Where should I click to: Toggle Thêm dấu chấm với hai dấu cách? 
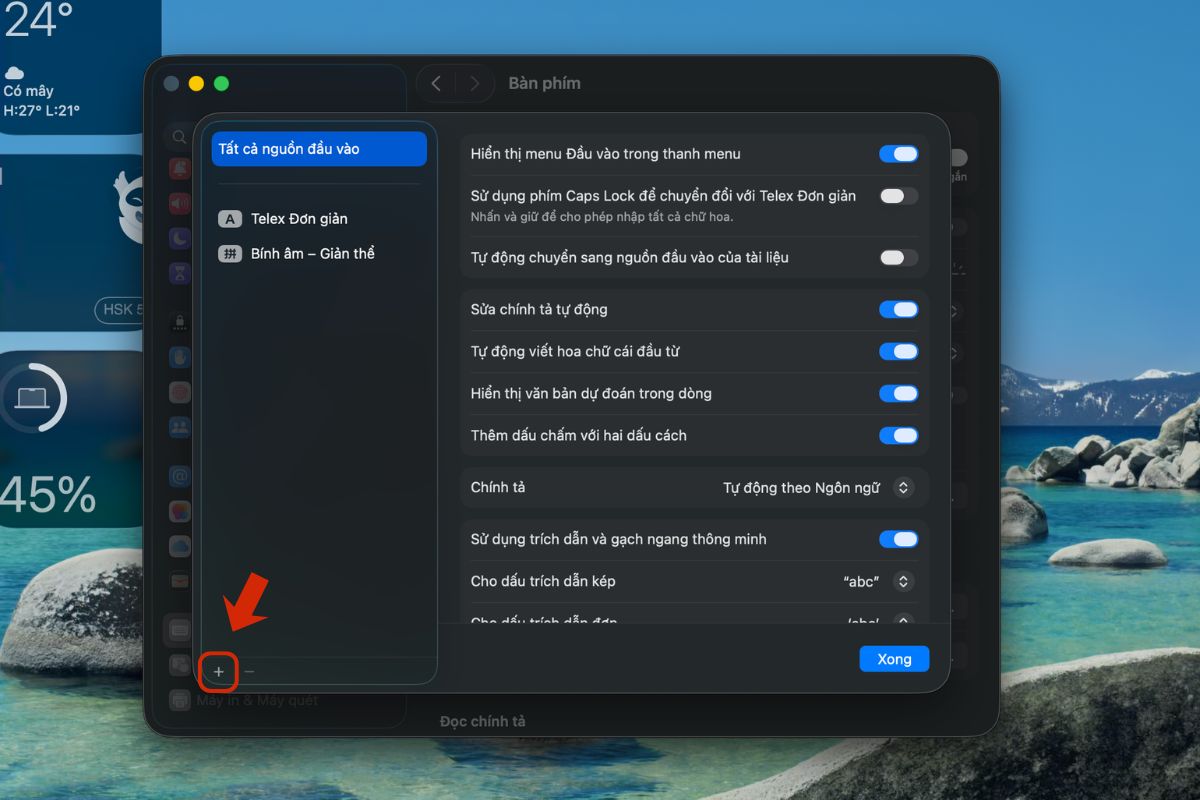(898, 436)
